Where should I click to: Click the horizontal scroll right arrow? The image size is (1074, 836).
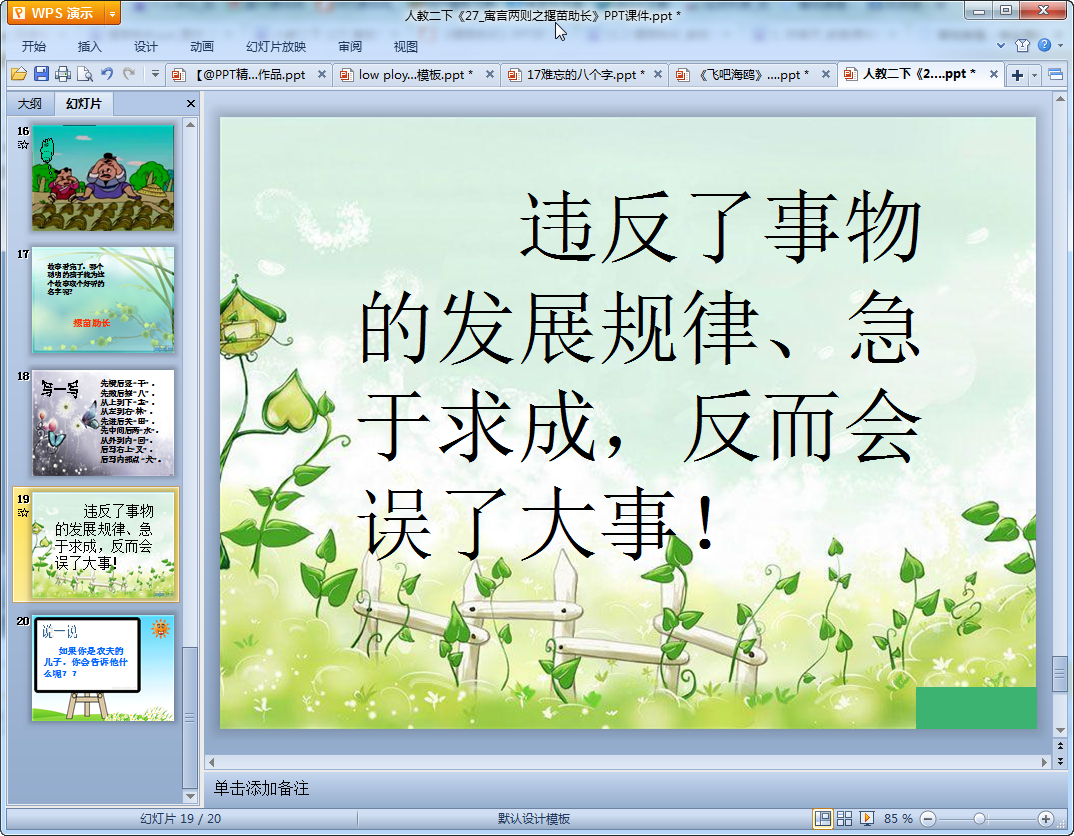(1045, 762)
